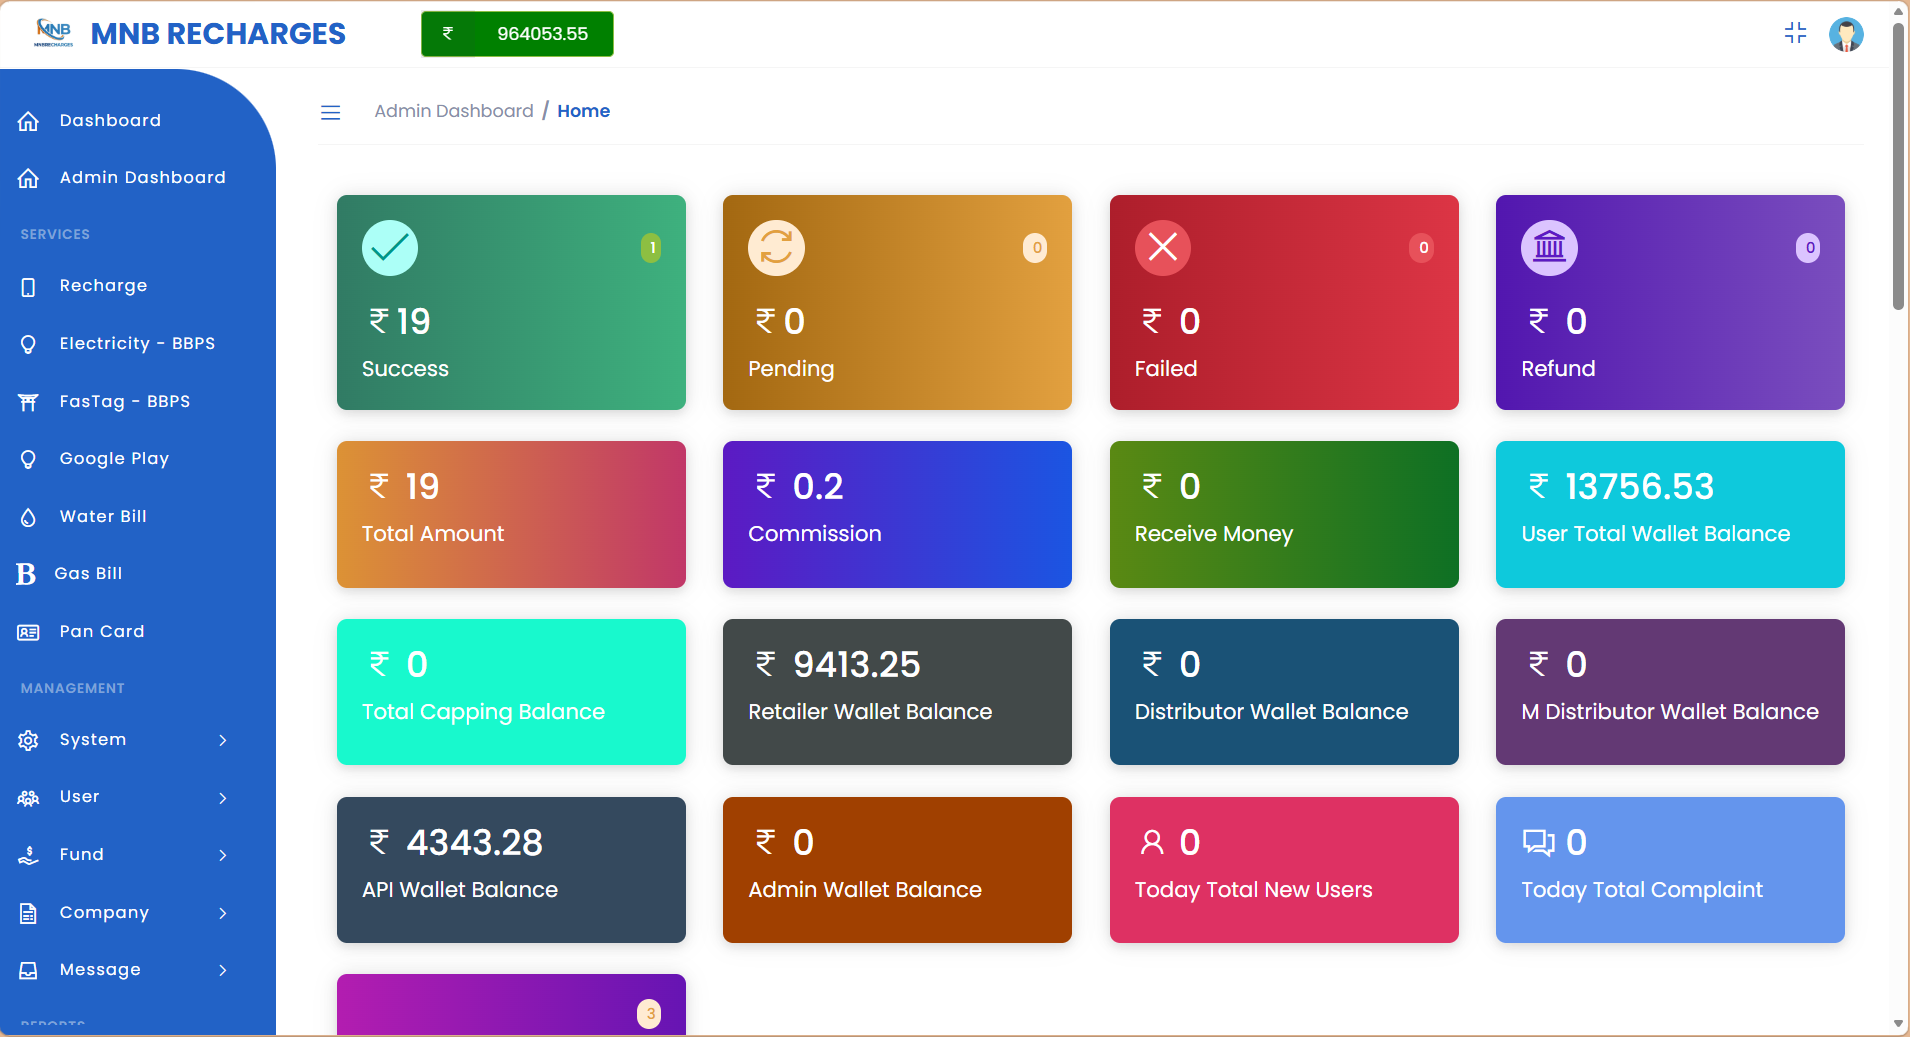
Task: Open Electricity - BBPS service
Action: (x=137, y=344)
